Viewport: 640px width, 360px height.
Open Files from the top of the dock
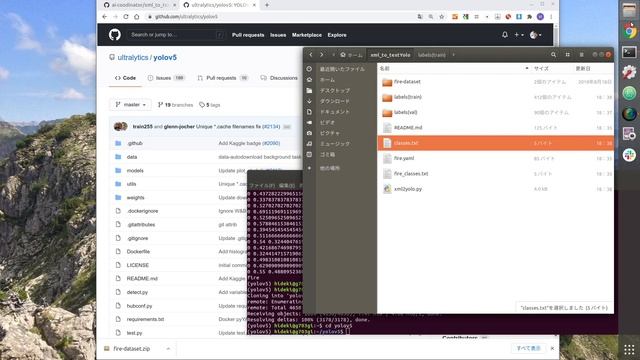[x=629, y=10]
